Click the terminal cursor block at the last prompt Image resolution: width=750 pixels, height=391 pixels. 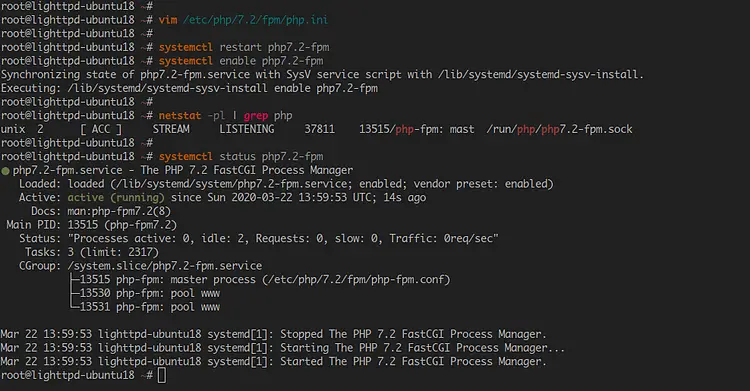(162, 376)
